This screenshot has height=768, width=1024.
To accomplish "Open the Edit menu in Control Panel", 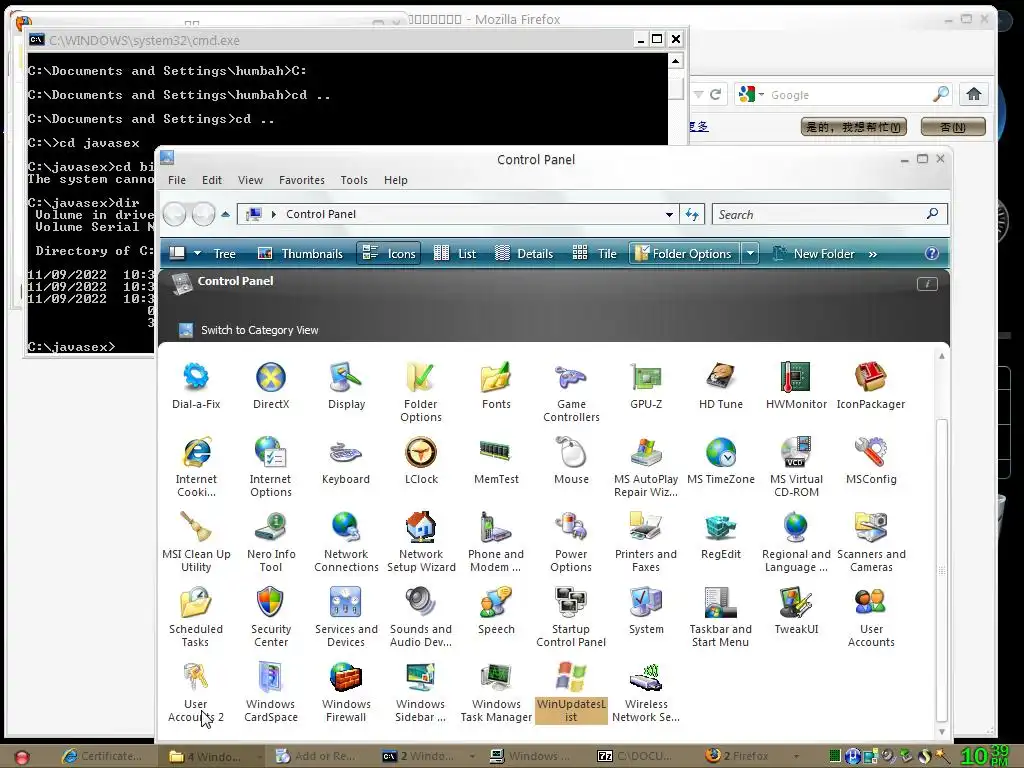I will tap(212, 180).
